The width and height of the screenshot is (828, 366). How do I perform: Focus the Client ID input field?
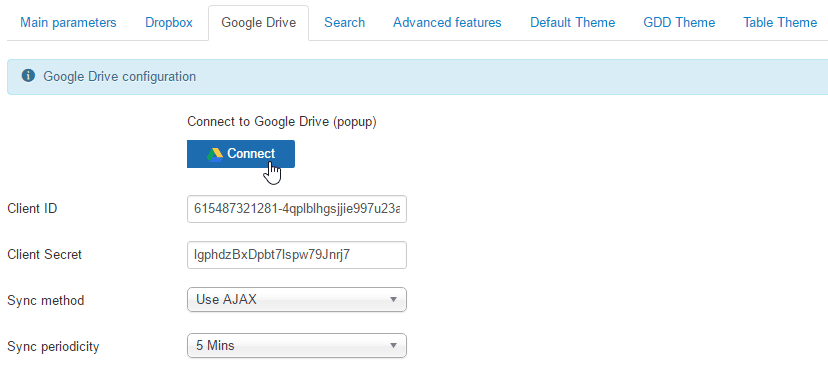click(x=297, y=209)
